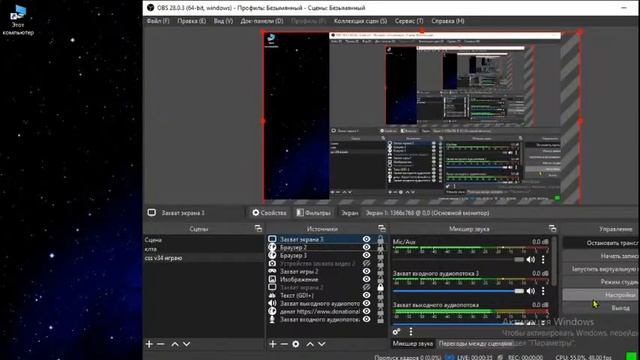Open the Вид (V) menu

[223, 21]
